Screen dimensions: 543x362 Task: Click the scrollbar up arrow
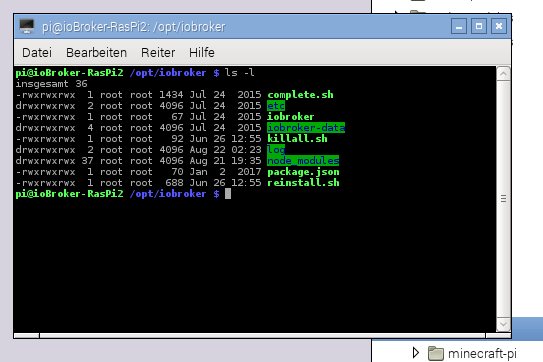pyautogui.click(x=503, y=73)
